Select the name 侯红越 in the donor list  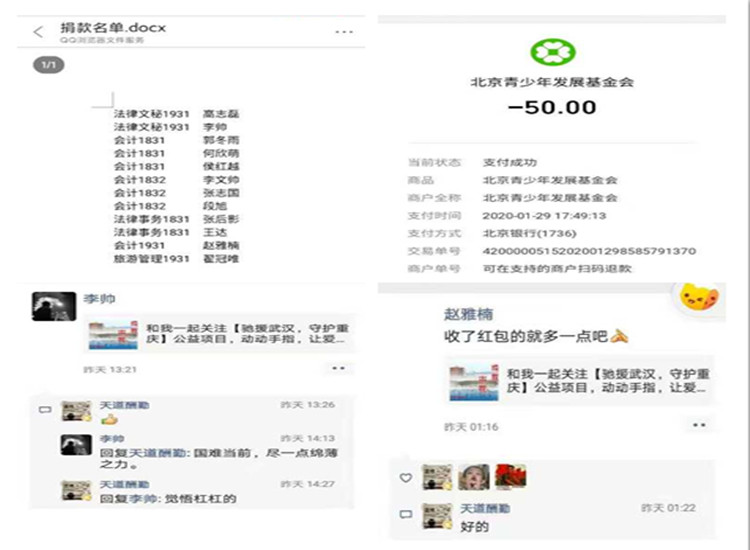coord(221,166)
